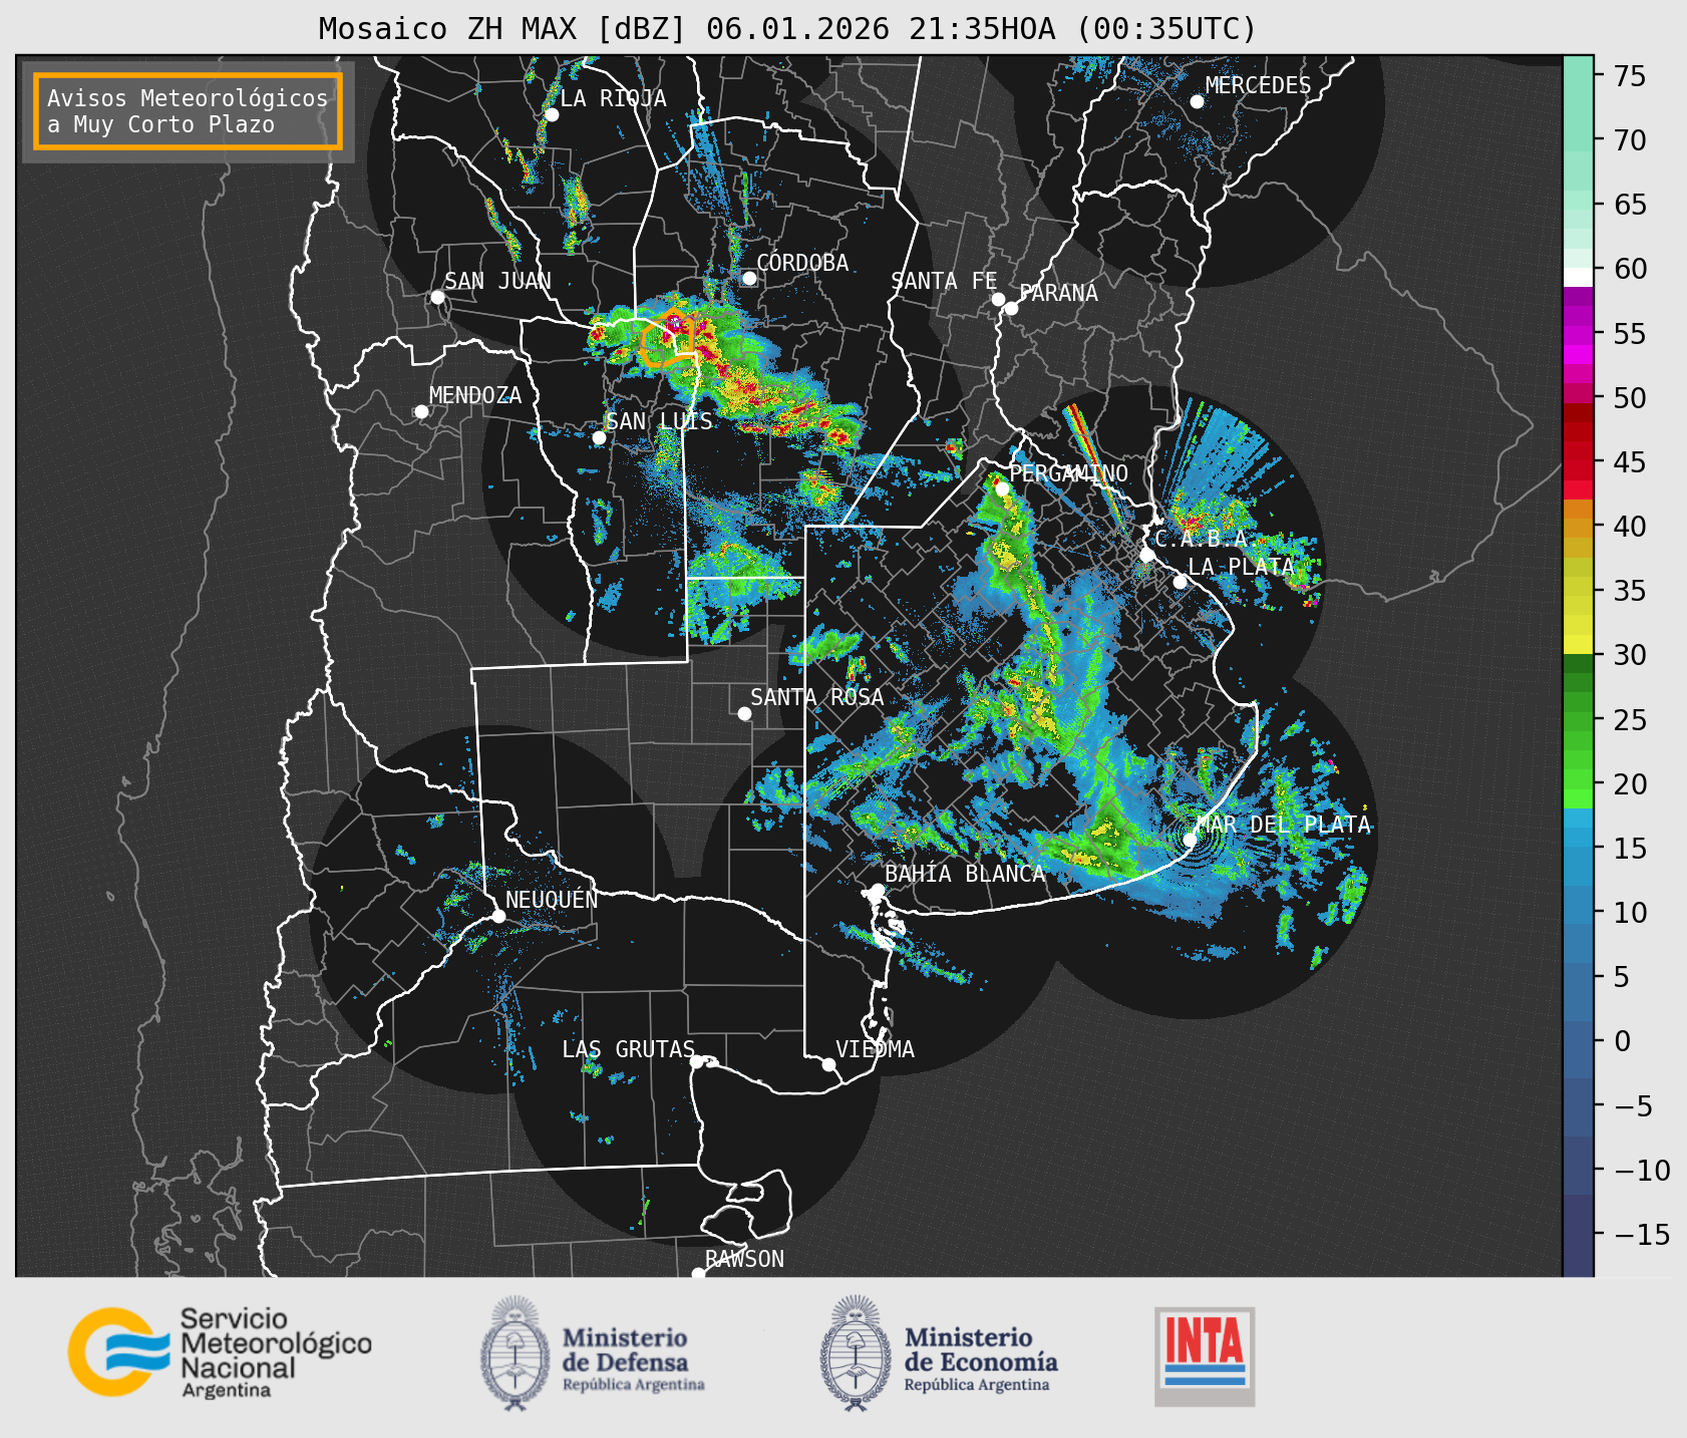Click the INTA logo

coord(1204,1355)
